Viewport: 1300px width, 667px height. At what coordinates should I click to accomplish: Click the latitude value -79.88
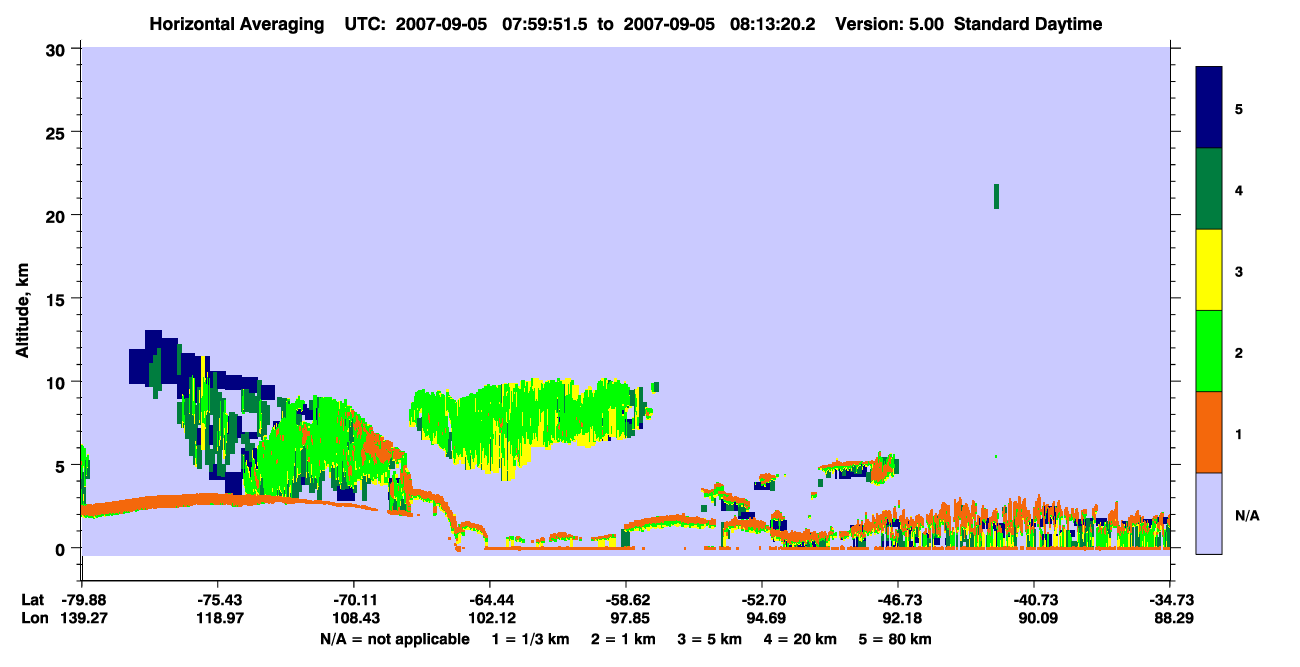tap(82, 599)
